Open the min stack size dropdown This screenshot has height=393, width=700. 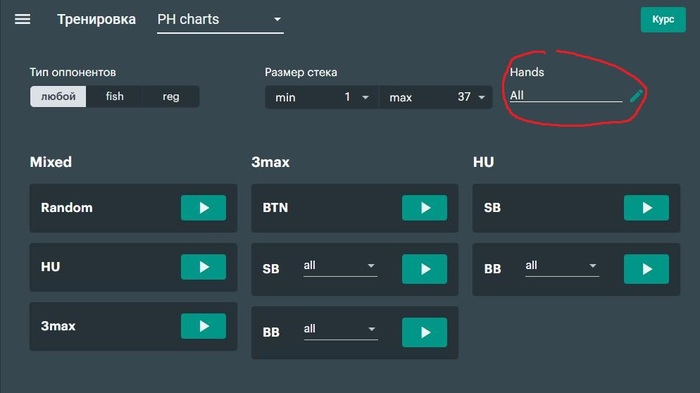[x=321, y=97]
